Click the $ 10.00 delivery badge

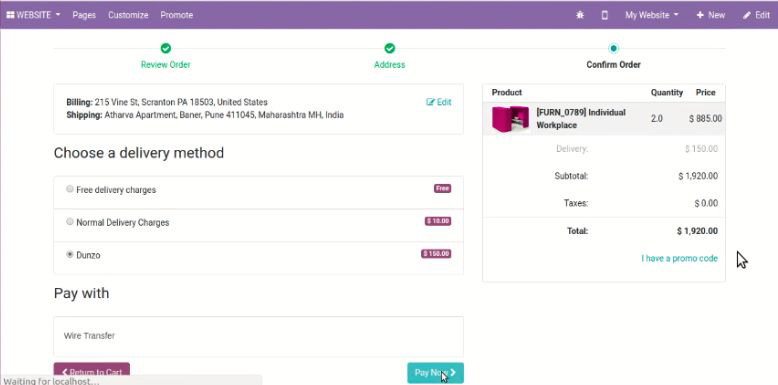438,221
